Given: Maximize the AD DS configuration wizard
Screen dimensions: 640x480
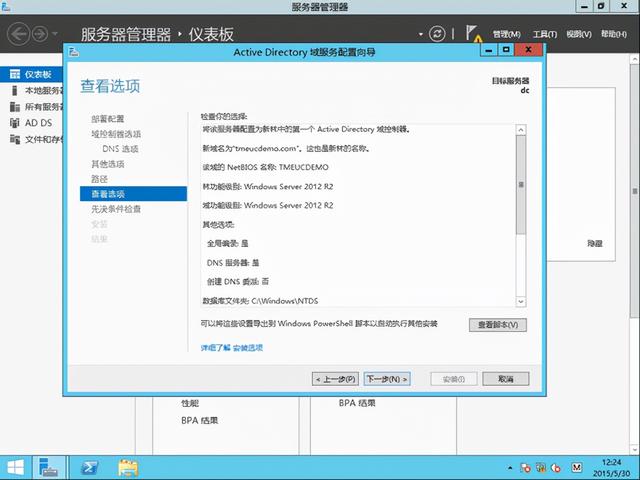Looking at the screenshot, I should [506, 50].
